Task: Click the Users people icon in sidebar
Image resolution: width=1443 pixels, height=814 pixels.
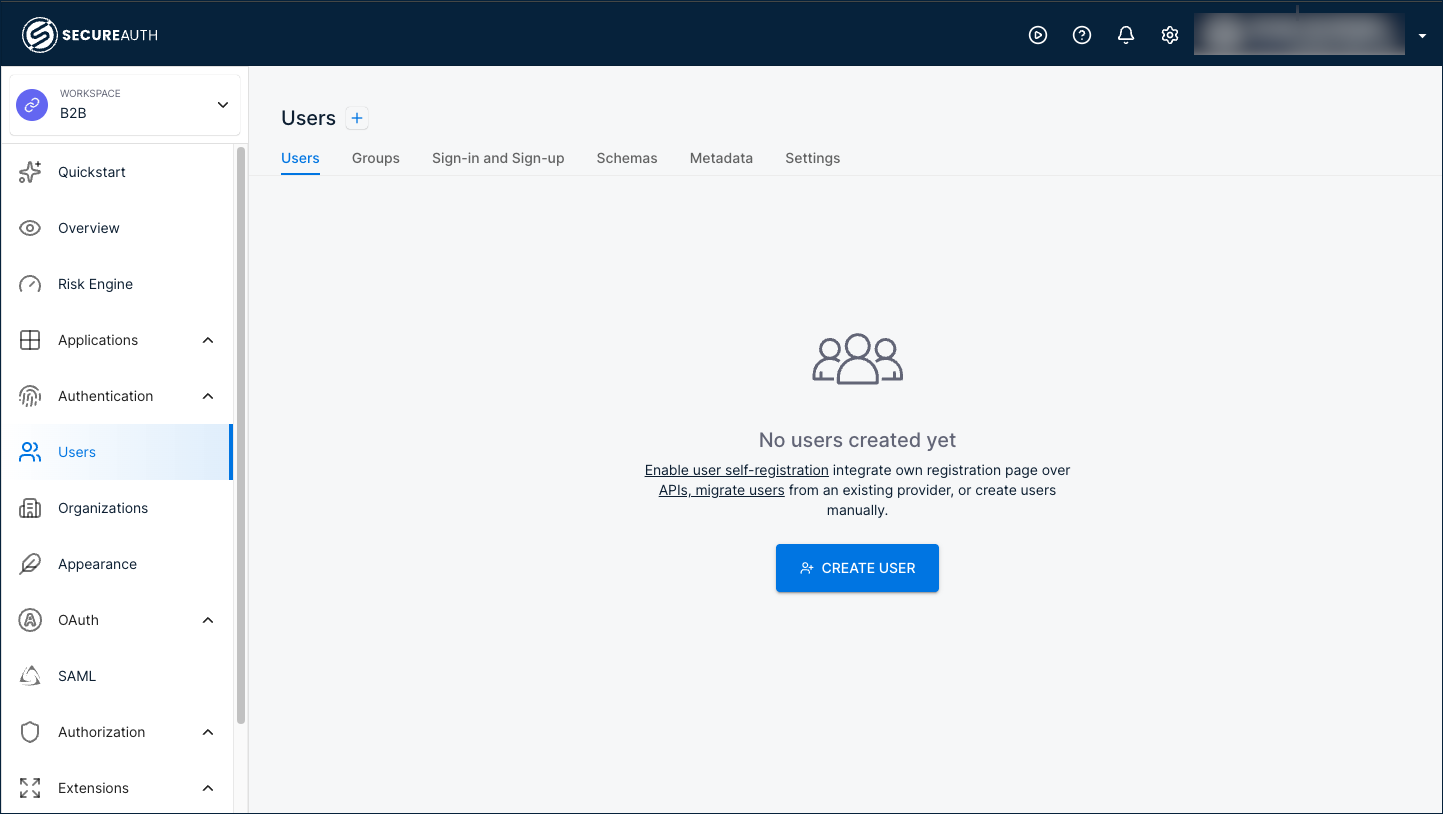Action: point(30,452)
